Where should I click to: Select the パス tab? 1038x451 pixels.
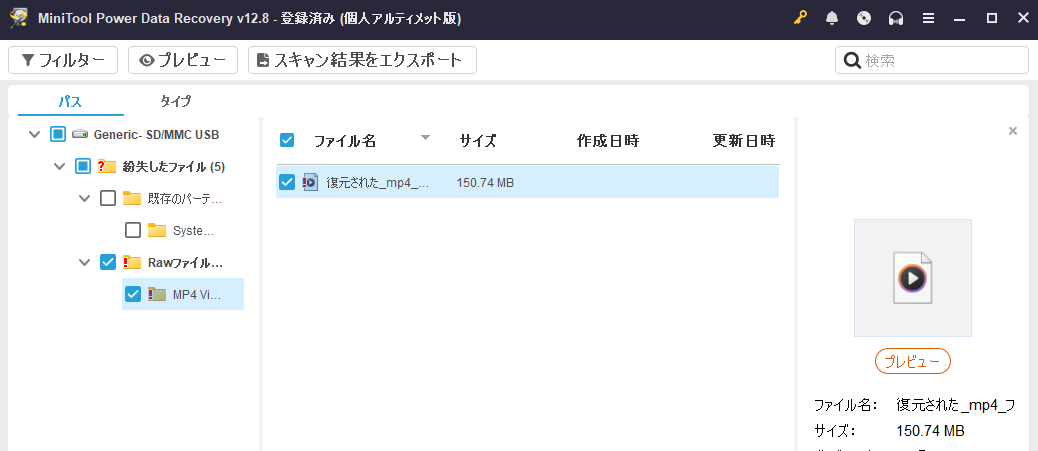click(70, 101)
